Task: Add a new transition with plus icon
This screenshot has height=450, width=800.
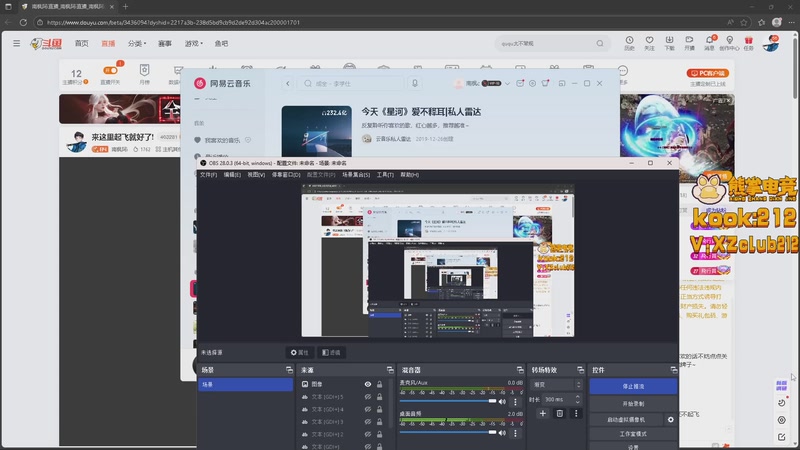Action: click(543, 413)
